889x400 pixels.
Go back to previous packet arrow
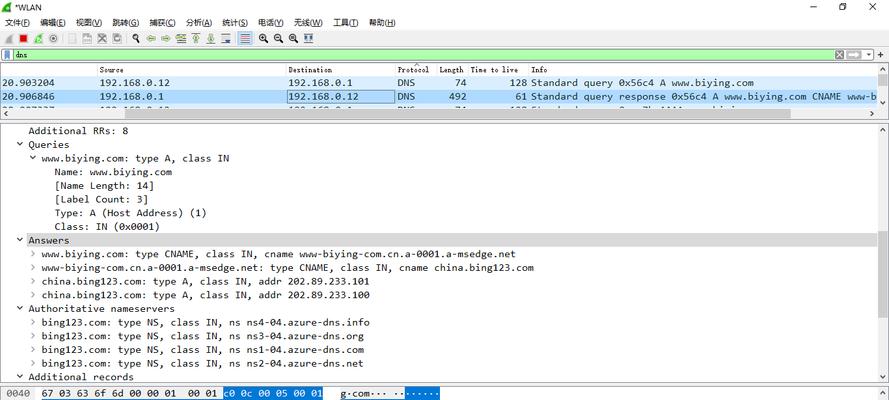151,39
